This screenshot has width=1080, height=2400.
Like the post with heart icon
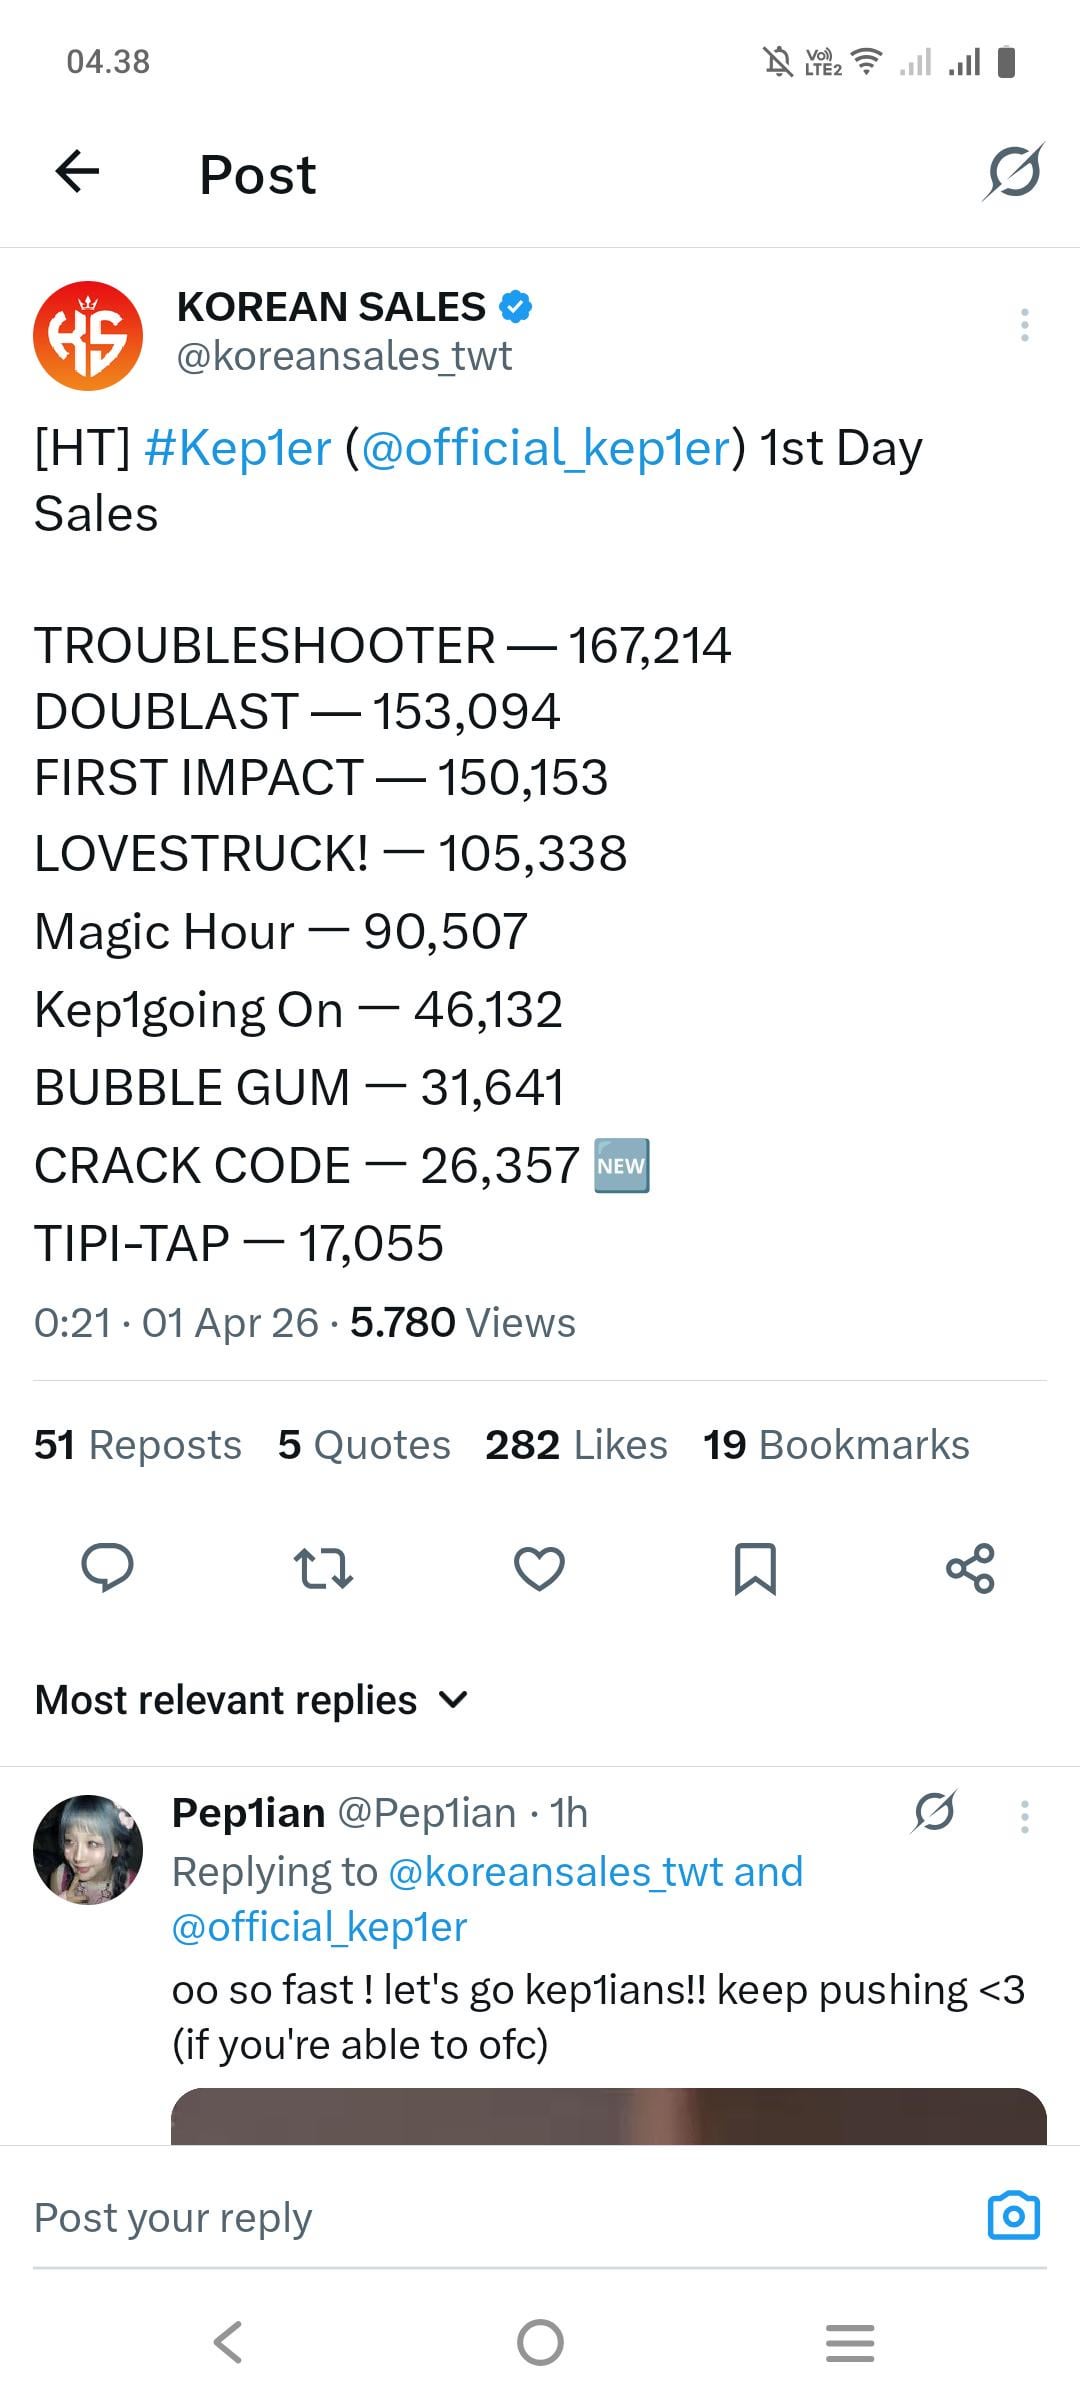[x=539, y=1567]
